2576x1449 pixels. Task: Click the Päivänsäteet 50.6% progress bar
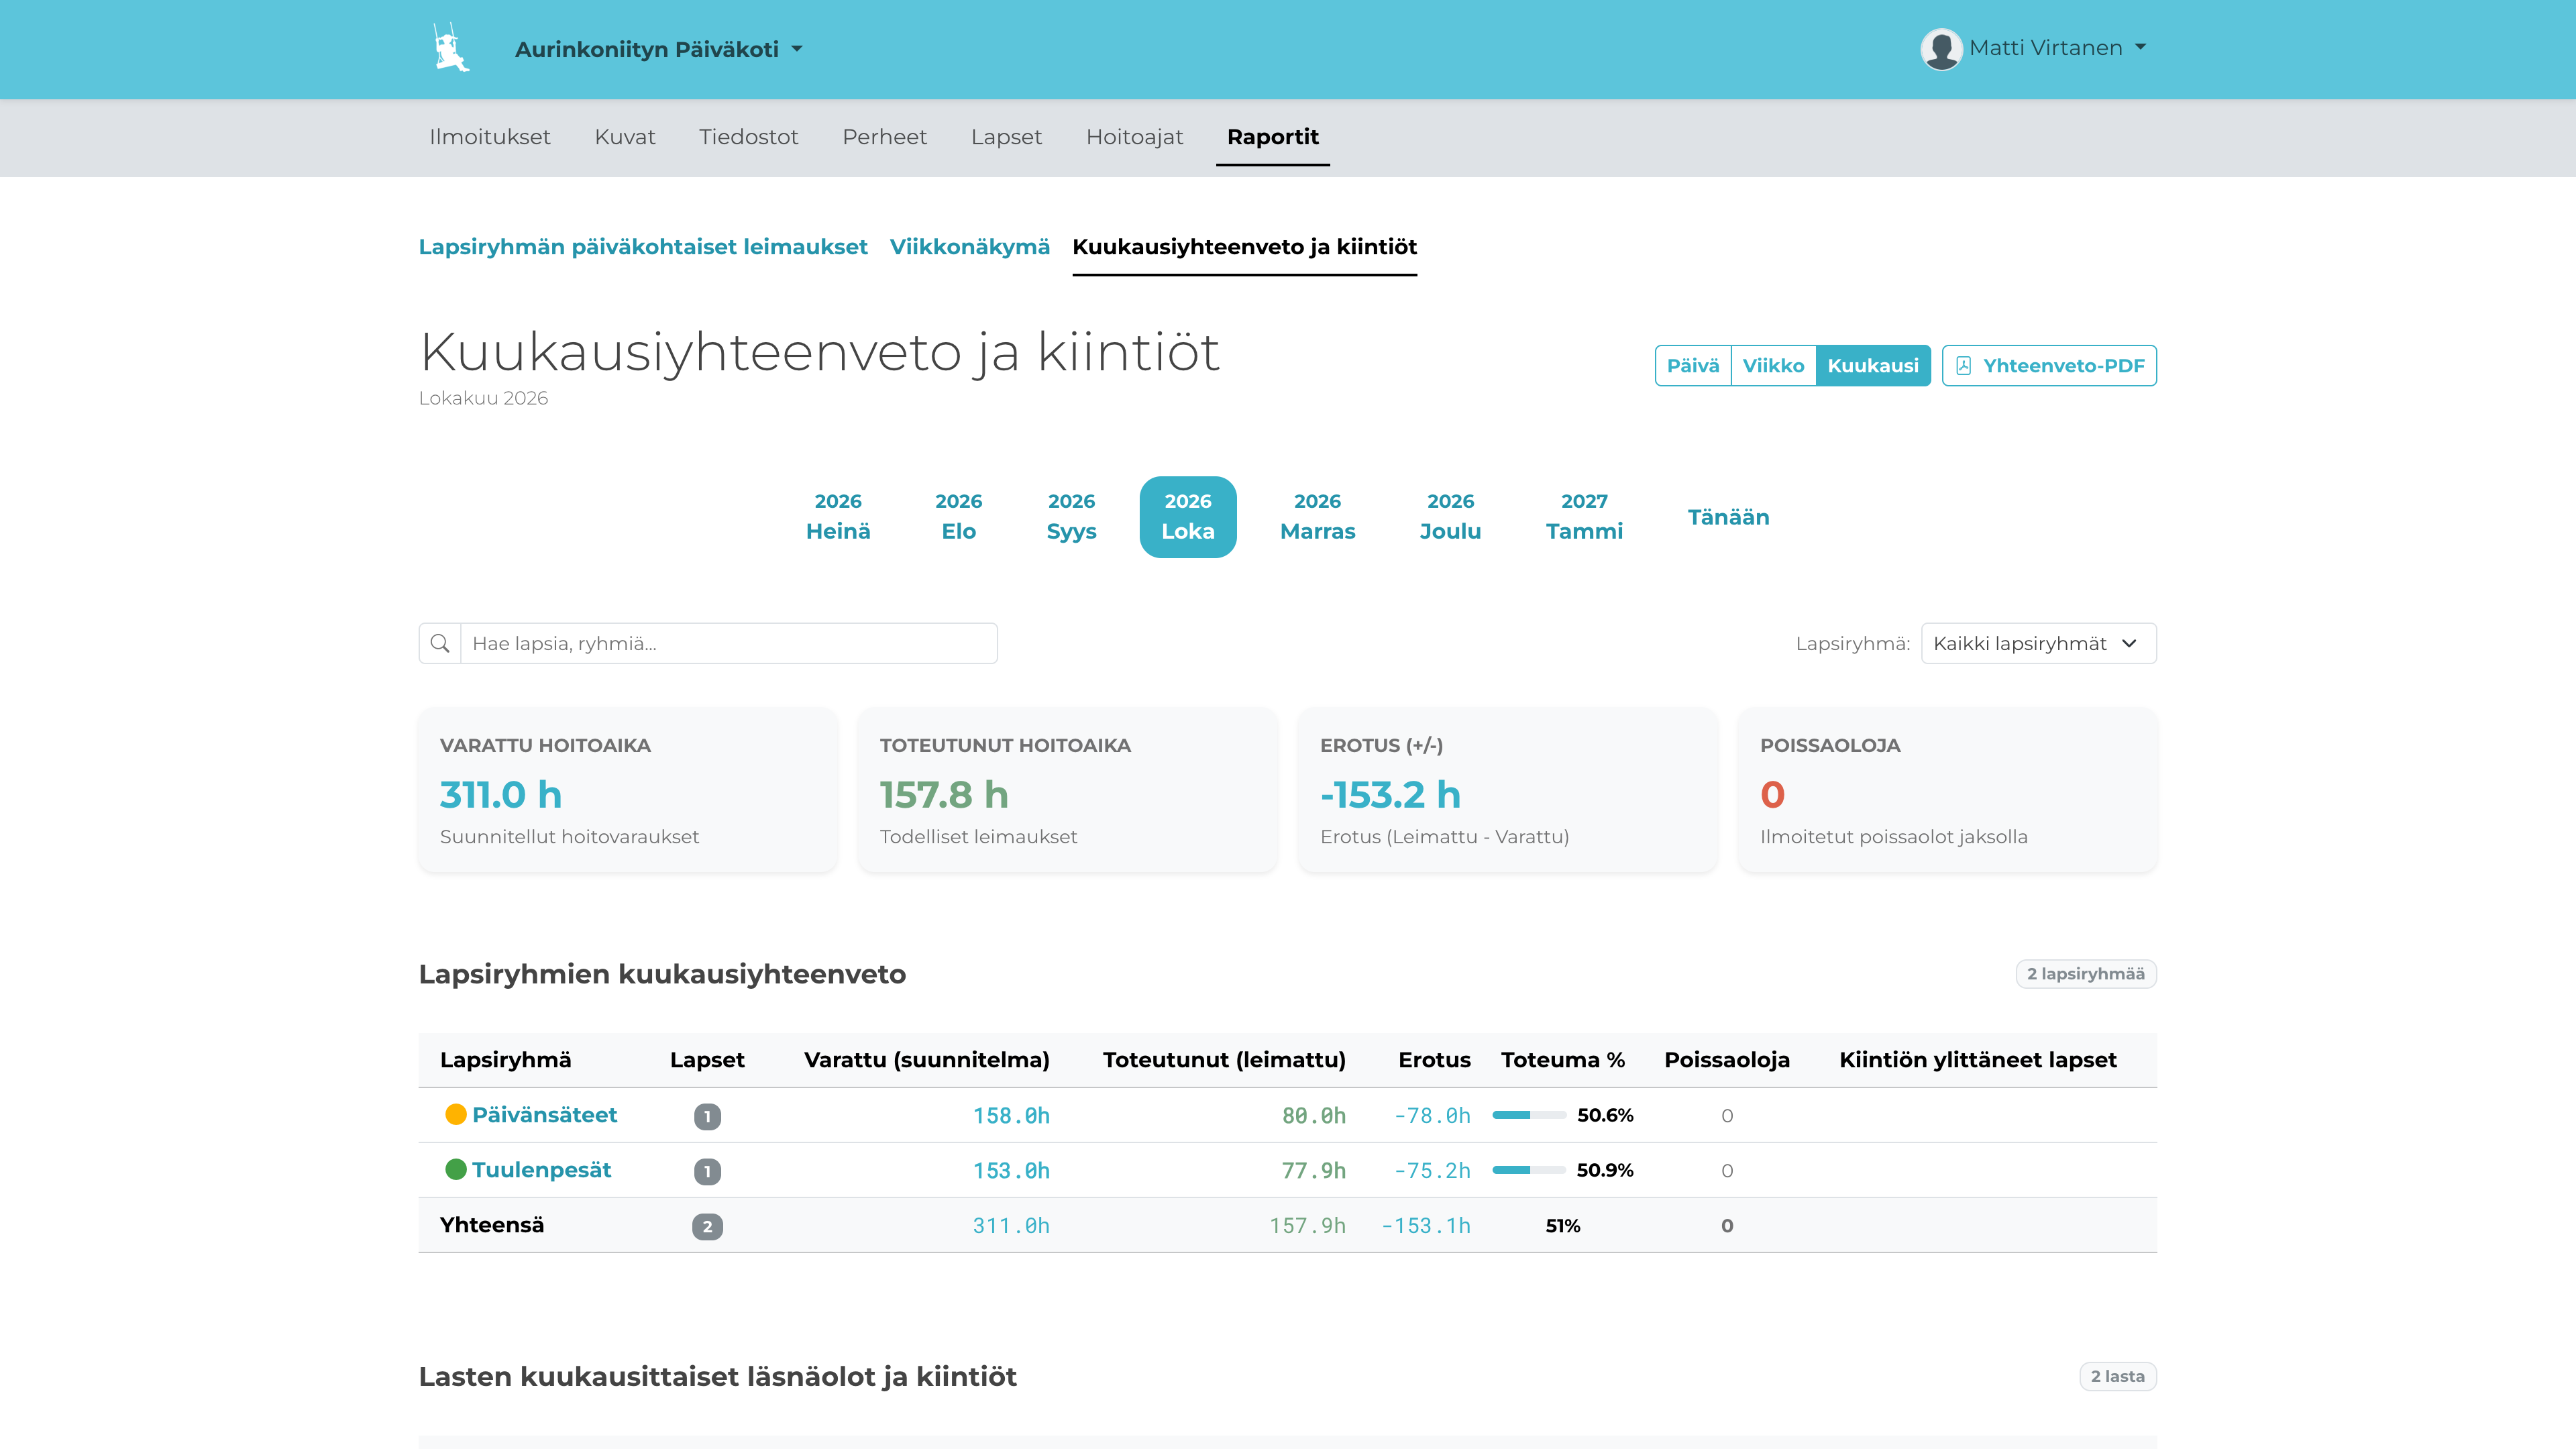click(x=1528, y=1115)
